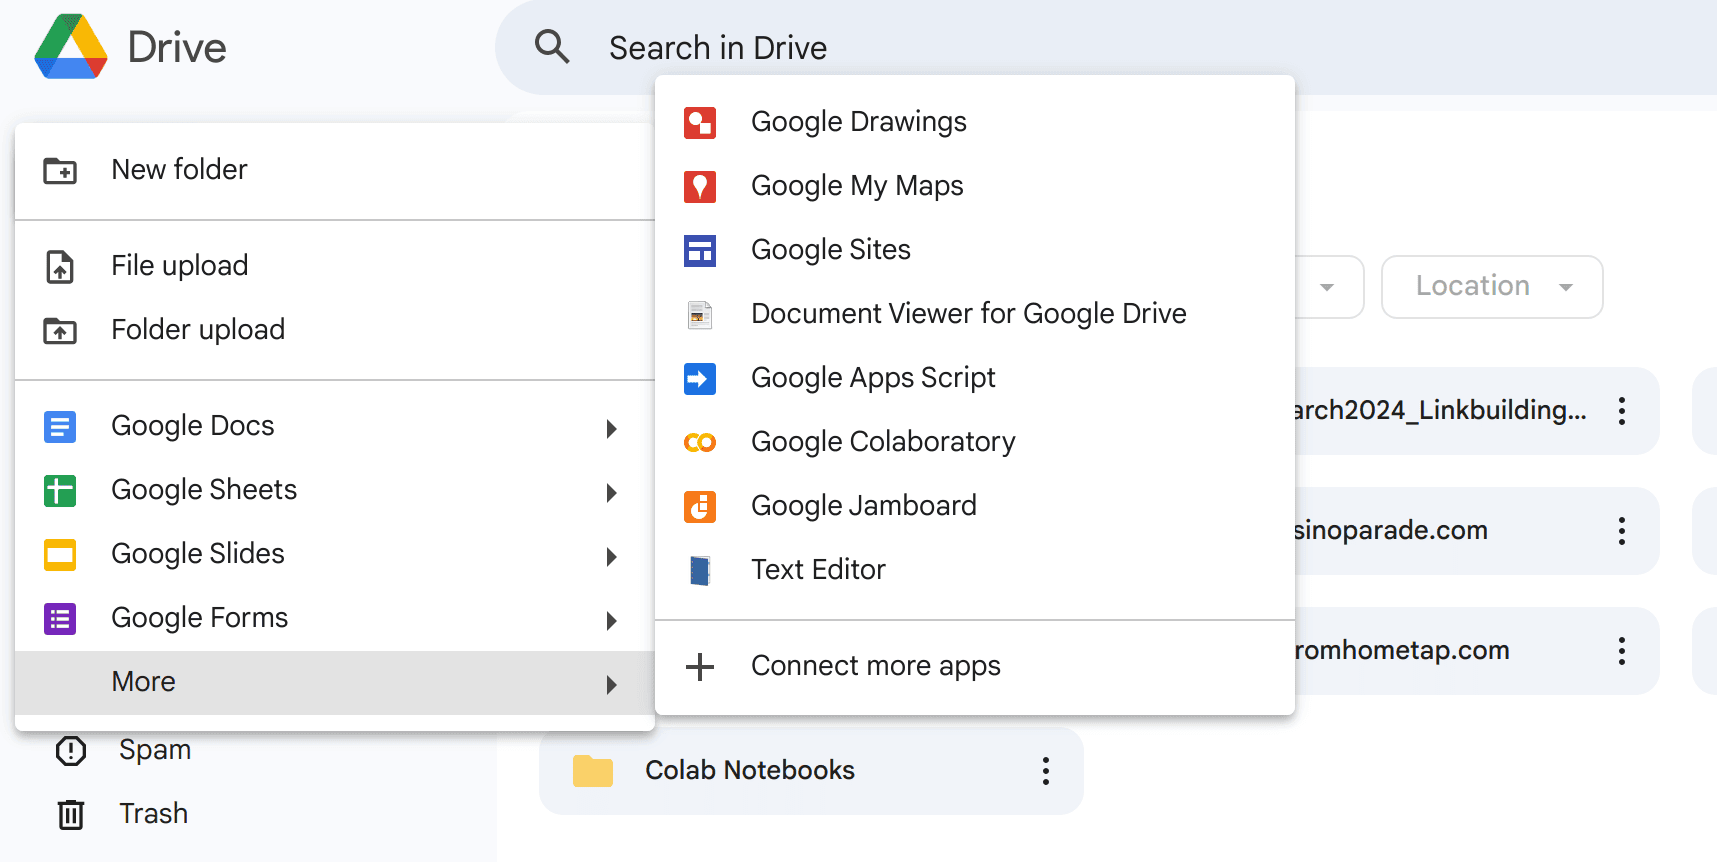The width and height of the screenshot is (1717, 862).
Task: Click the New folder icon
Action: point(60,171)
